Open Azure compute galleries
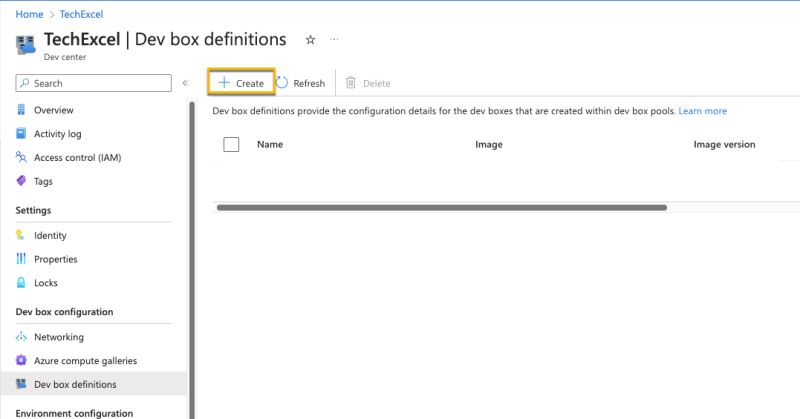Viewport: 800px width, 419px height. pyautogui.click(x=86, y=361)
